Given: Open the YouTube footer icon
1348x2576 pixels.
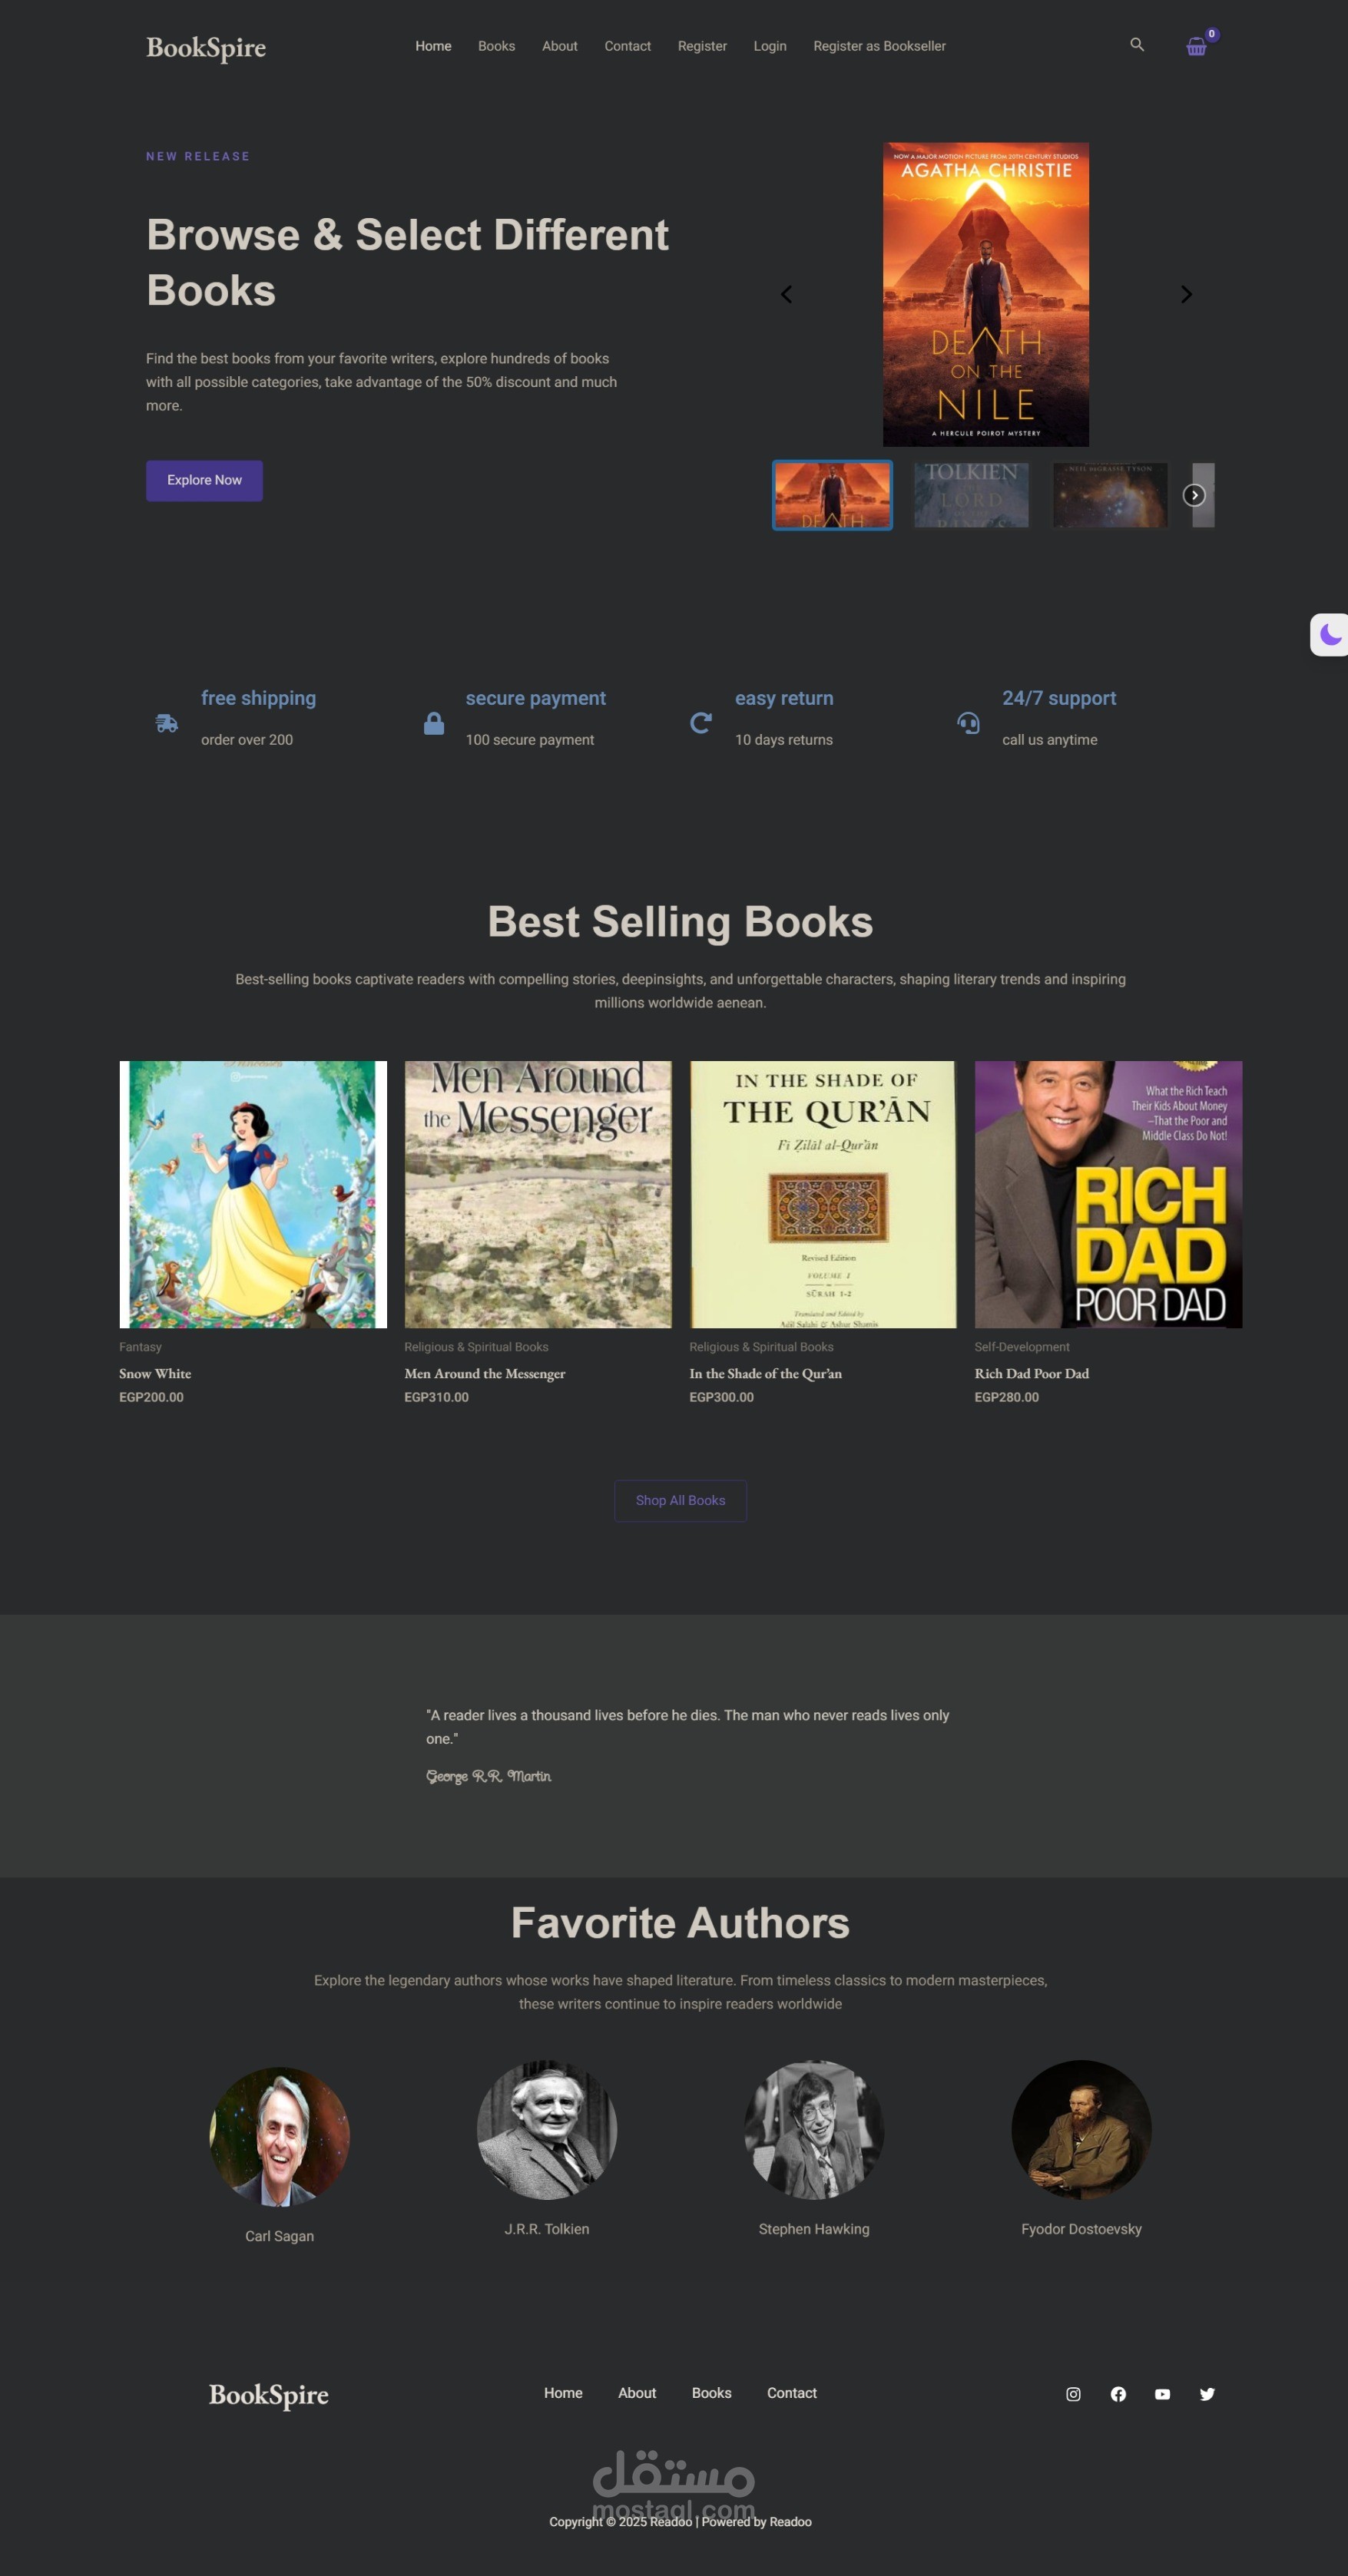Looking at the screenshot, I should [x=1162, y=2394].
